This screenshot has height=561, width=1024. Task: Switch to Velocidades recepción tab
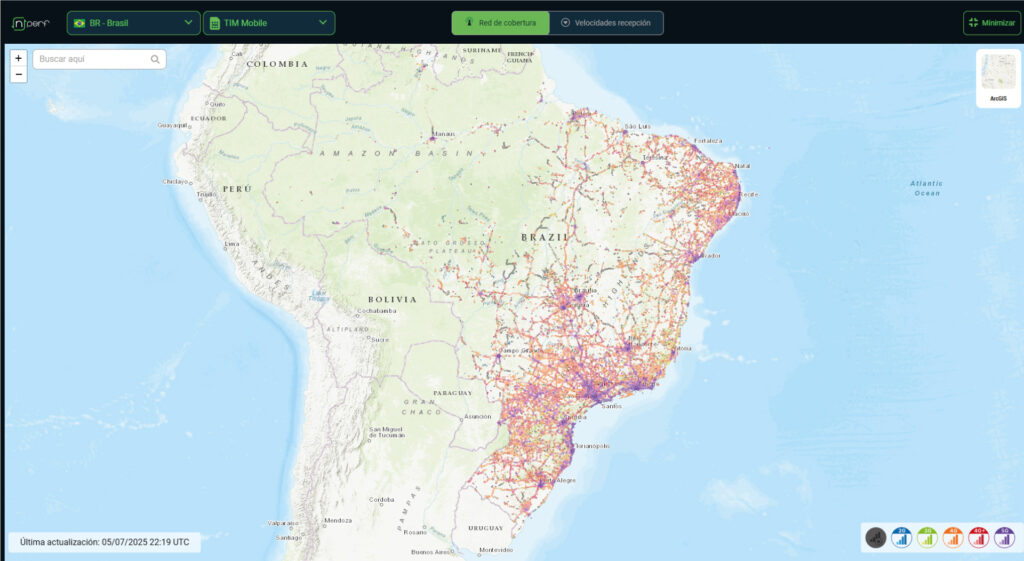tap(606, 23)
